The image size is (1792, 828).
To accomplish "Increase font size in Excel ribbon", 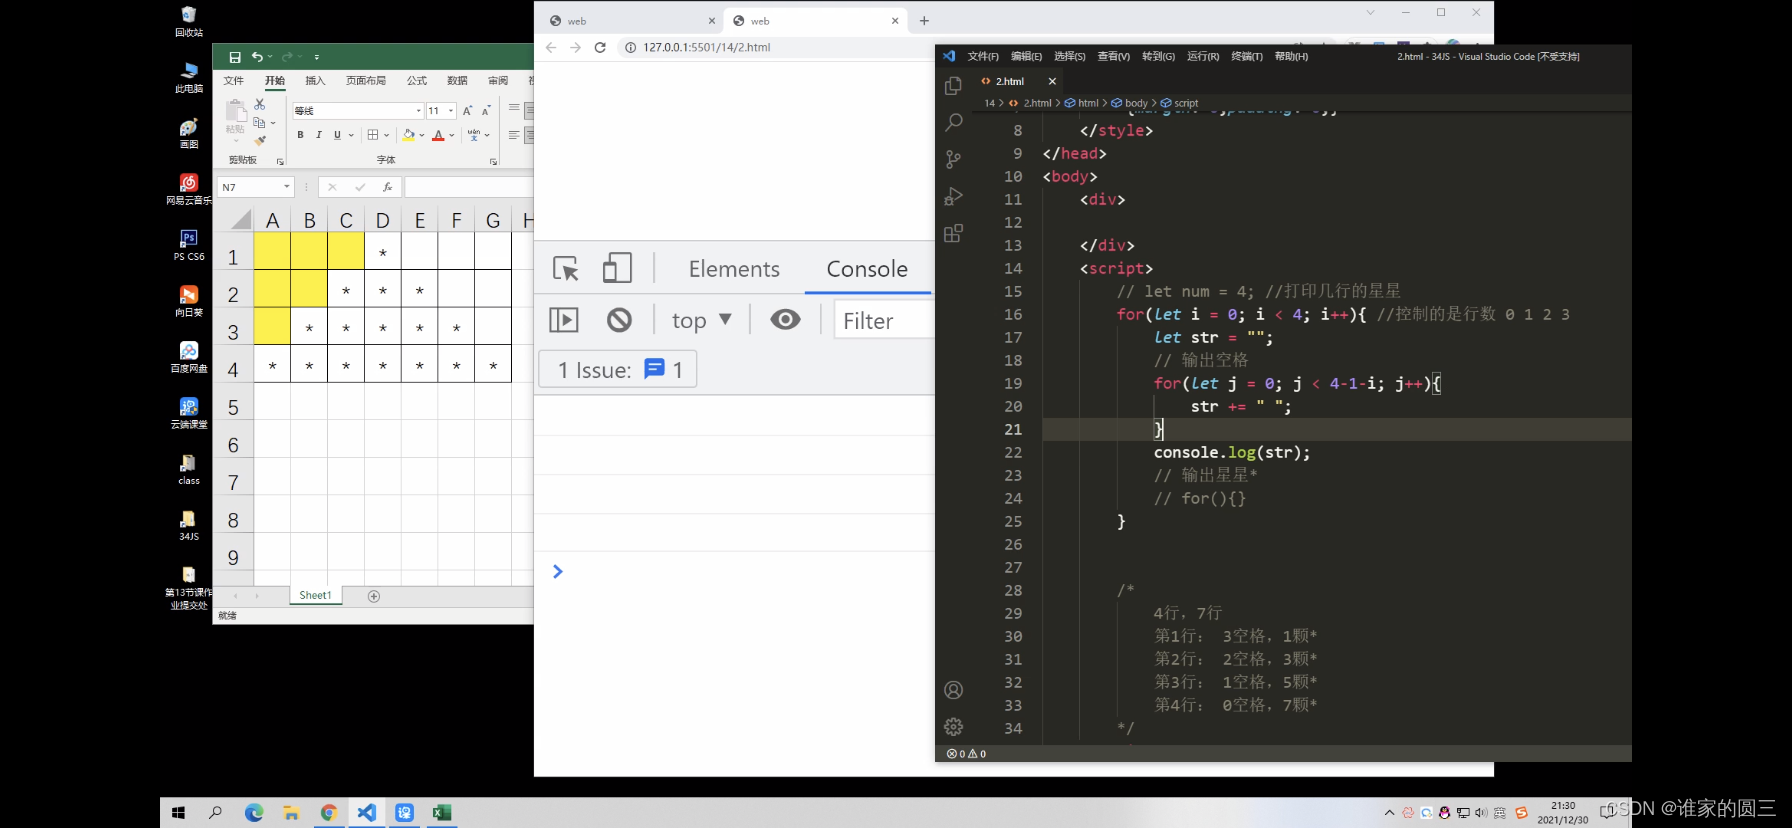I will [467, 110].
